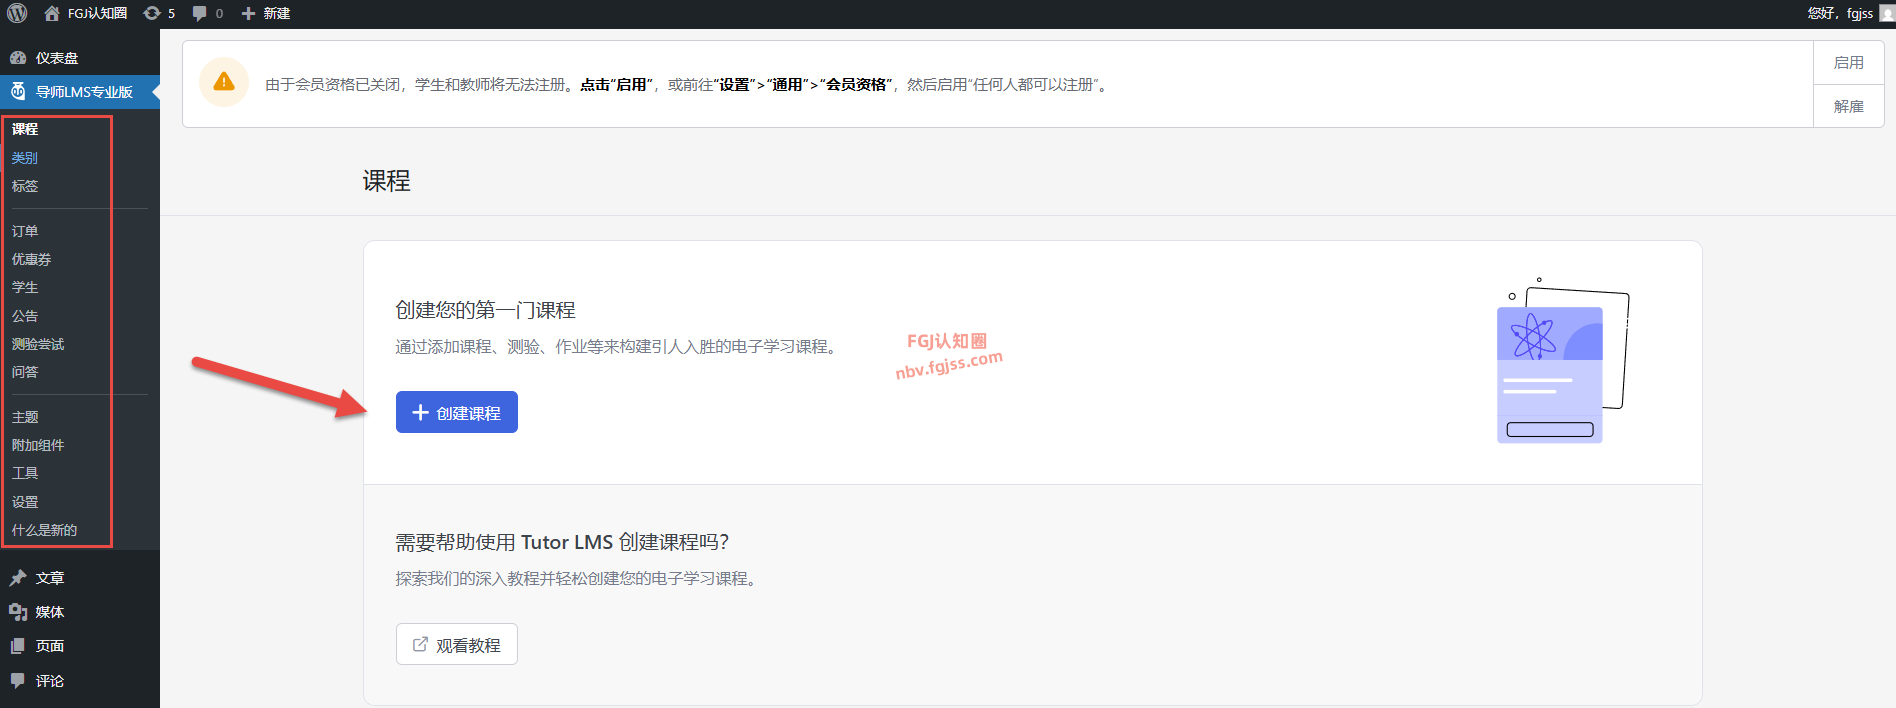The width and height of the screenshot is (1896, 708).
Task: Click the 文章 pin icon in sidebar
Action: 18,578
